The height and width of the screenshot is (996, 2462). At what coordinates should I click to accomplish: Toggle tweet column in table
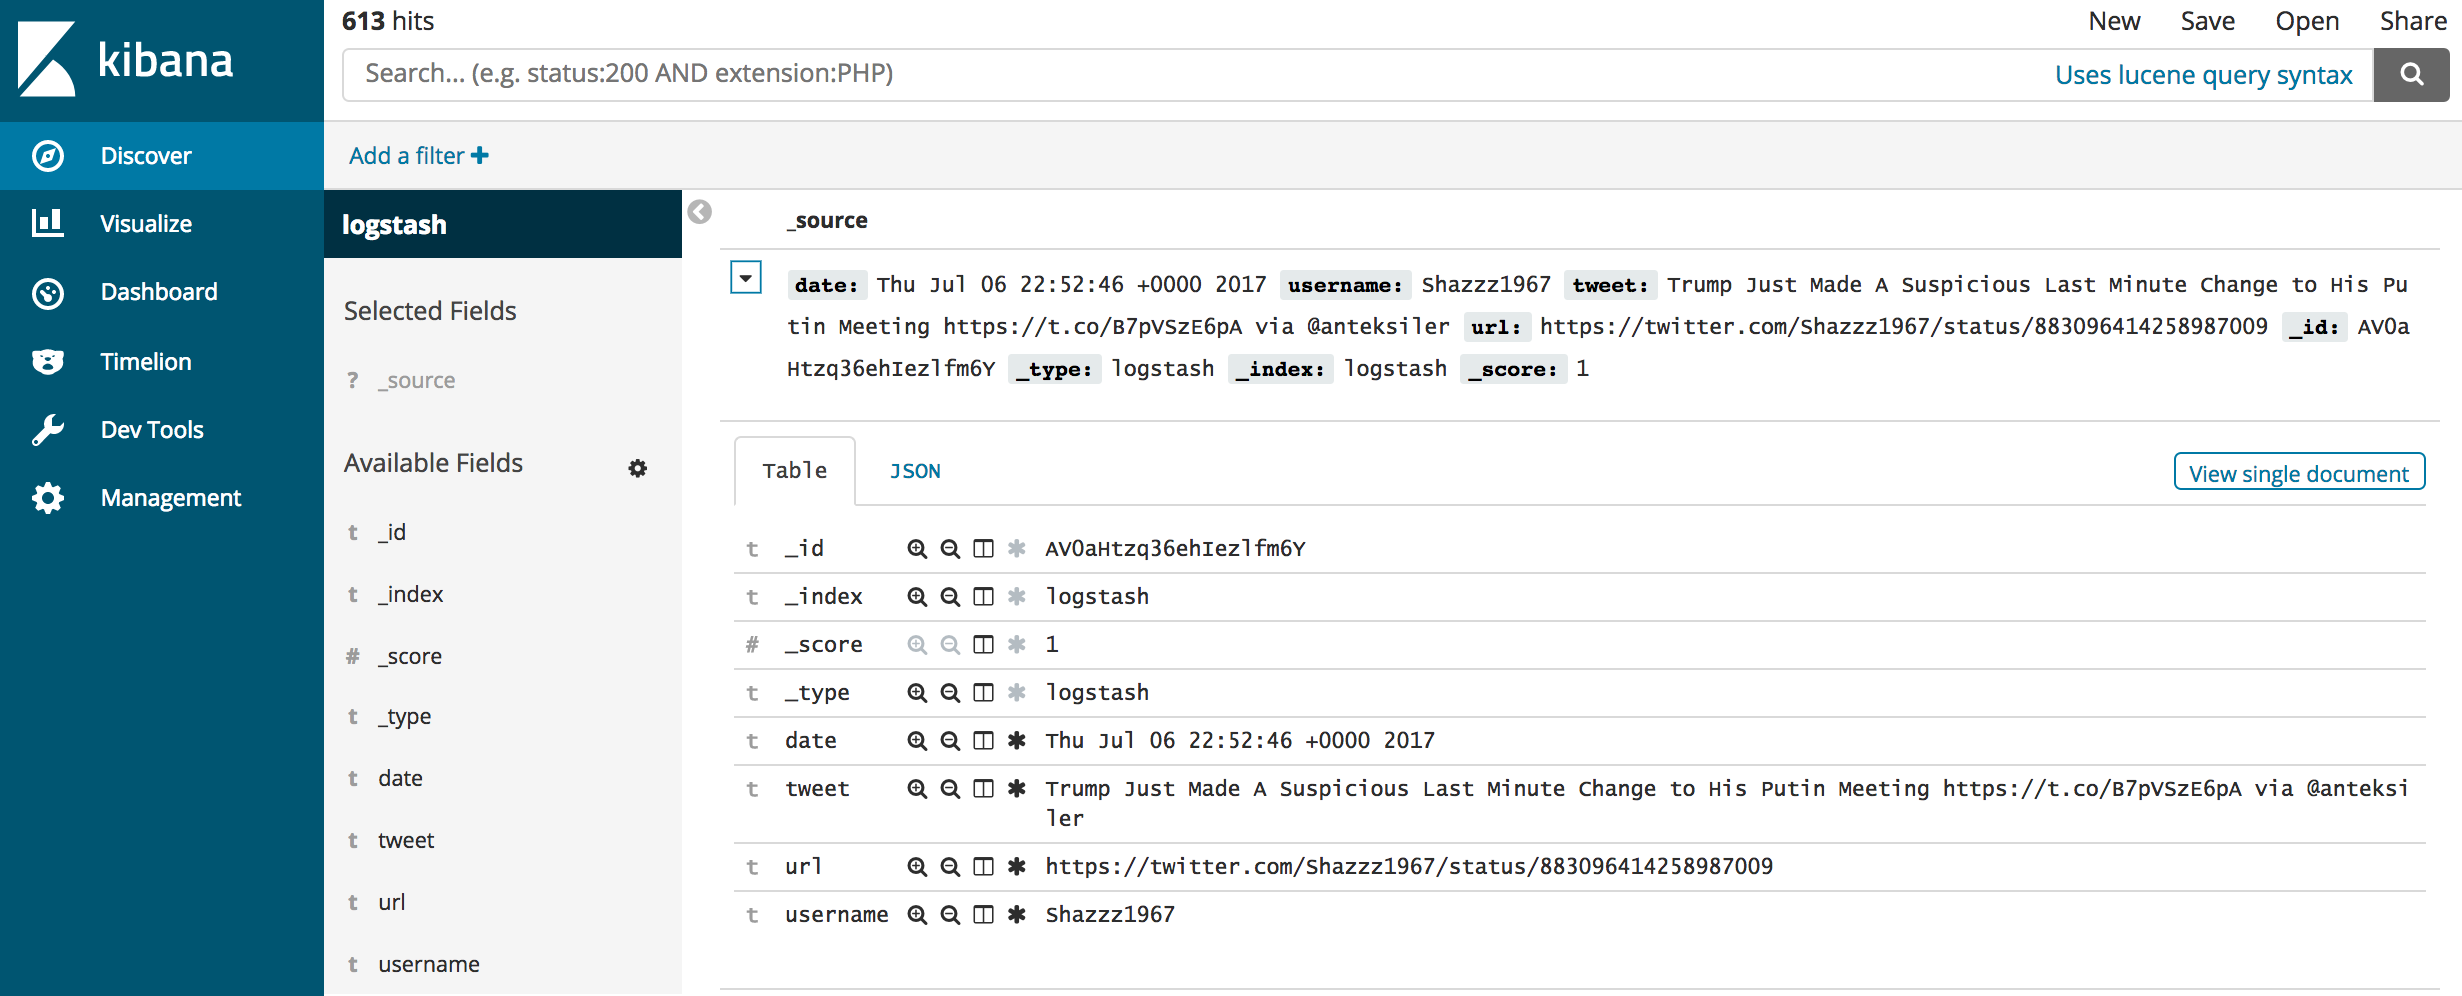pyautogui.click(x=984, y=789)
